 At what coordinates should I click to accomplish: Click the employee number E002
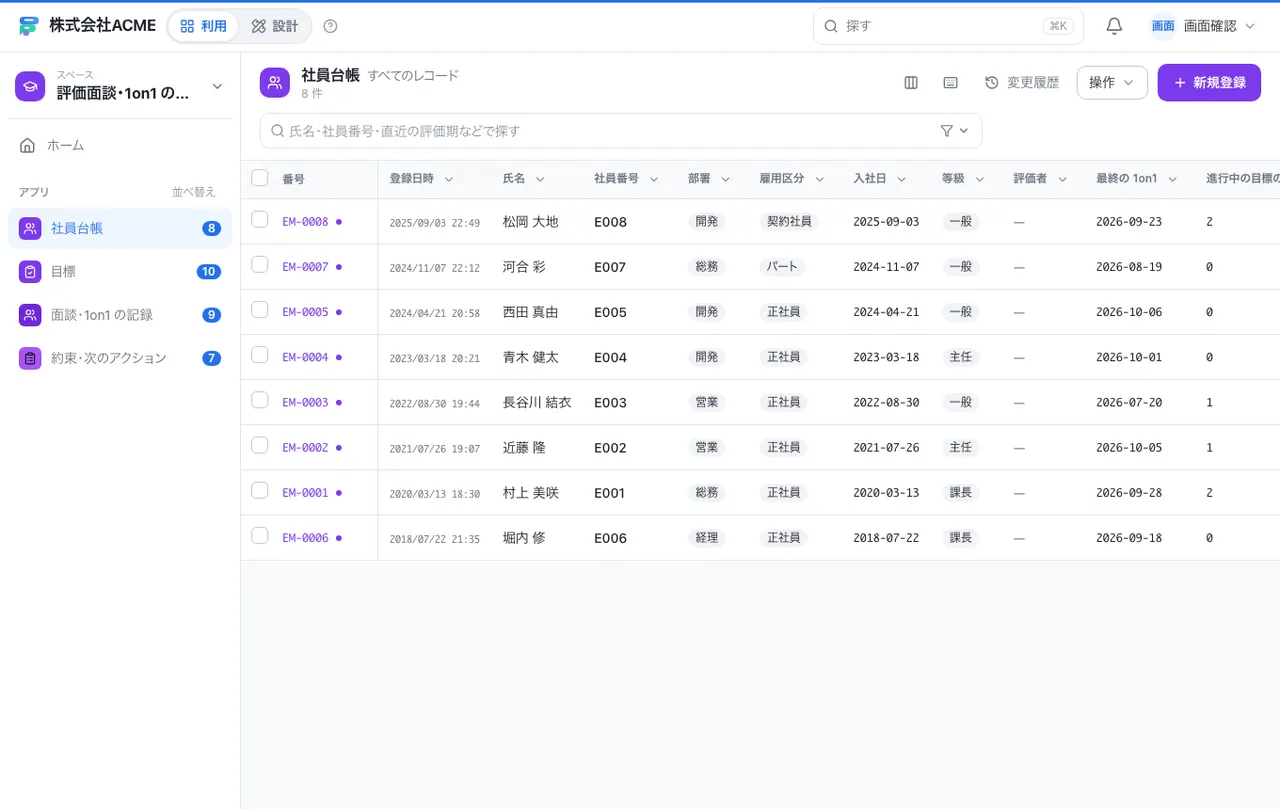[x=610, y=448]
